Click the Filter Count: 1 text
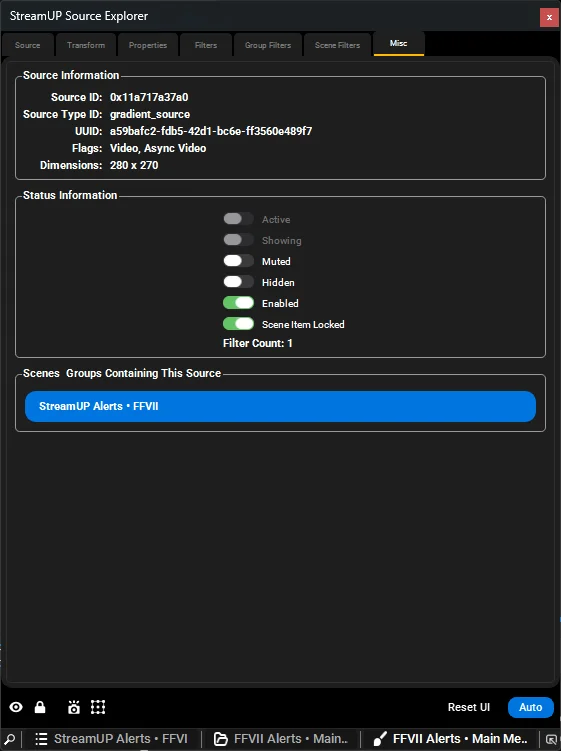The height and width of the screenshot is (751, 561). [258, 343]
